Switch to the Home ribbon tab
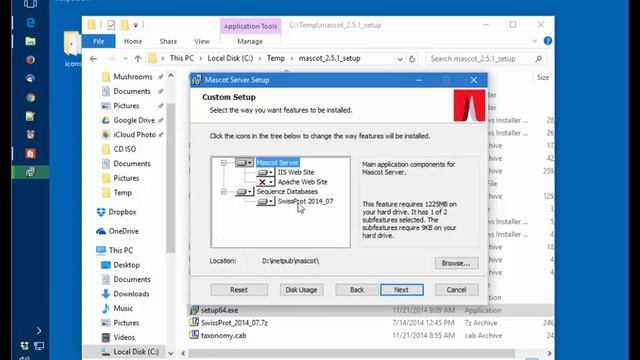Screen dimensions: 640x360 click(133, 41)
